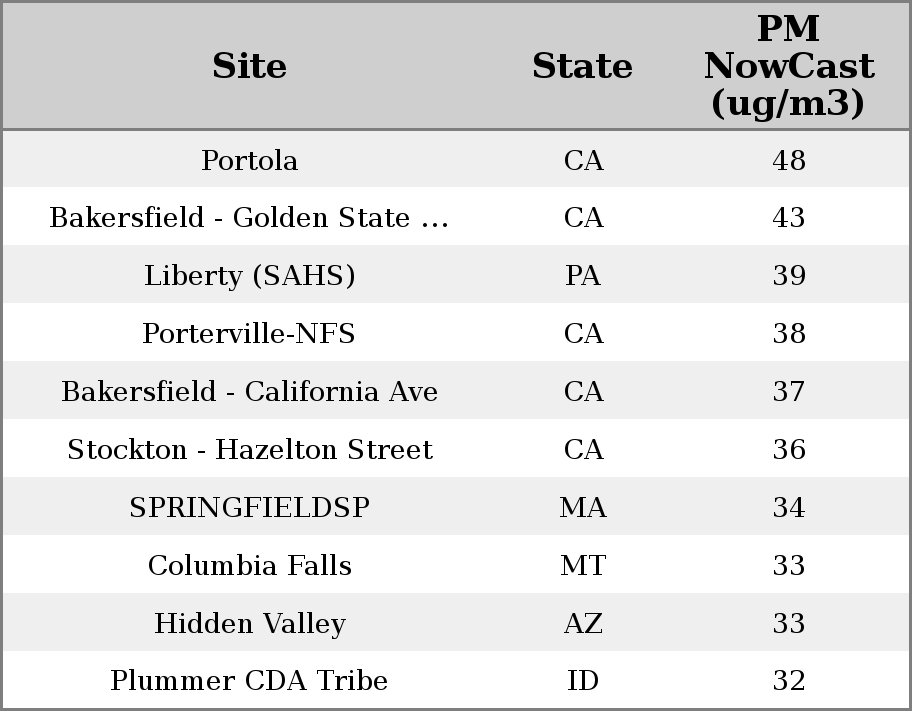Image resolution: width=912 pixels, height=711 pixels.
Task: Select the NowCast value 39
Action: coord(789,276)
